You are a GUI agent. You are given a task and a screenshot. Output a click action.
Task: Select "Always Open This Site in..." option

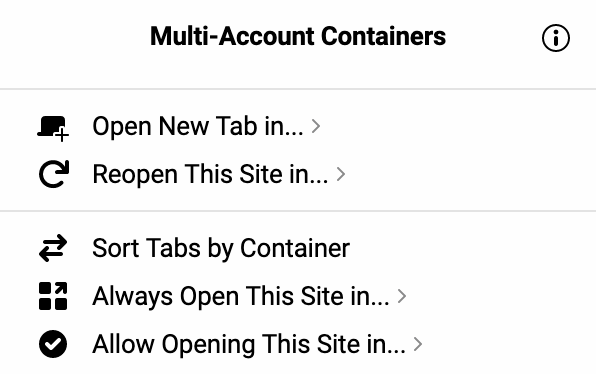298,296
